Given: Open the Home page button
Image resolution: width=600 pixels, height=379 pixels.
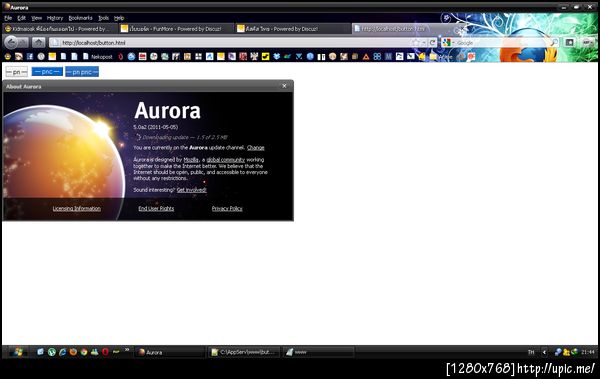Looking at the screenshot, I should (38, 42).
